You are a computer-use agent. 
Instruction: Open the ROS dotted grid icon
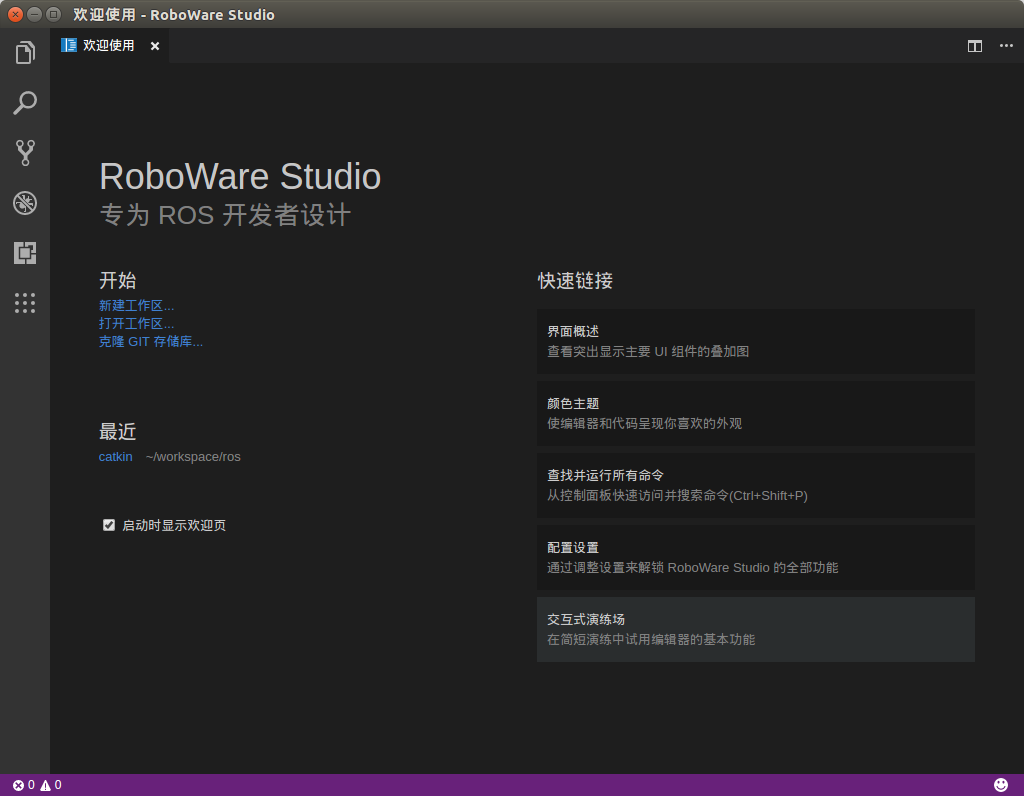[x=25, y=303]
